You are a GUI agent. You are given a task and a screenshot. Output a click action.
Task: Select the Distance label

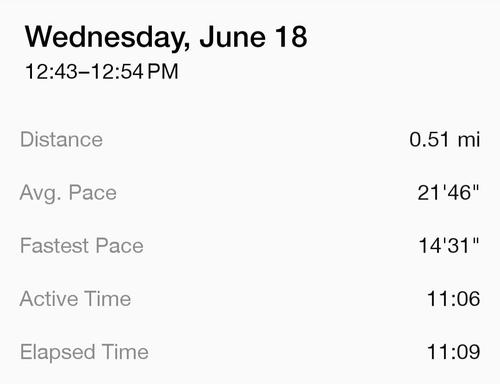click(x=61, y=139)
